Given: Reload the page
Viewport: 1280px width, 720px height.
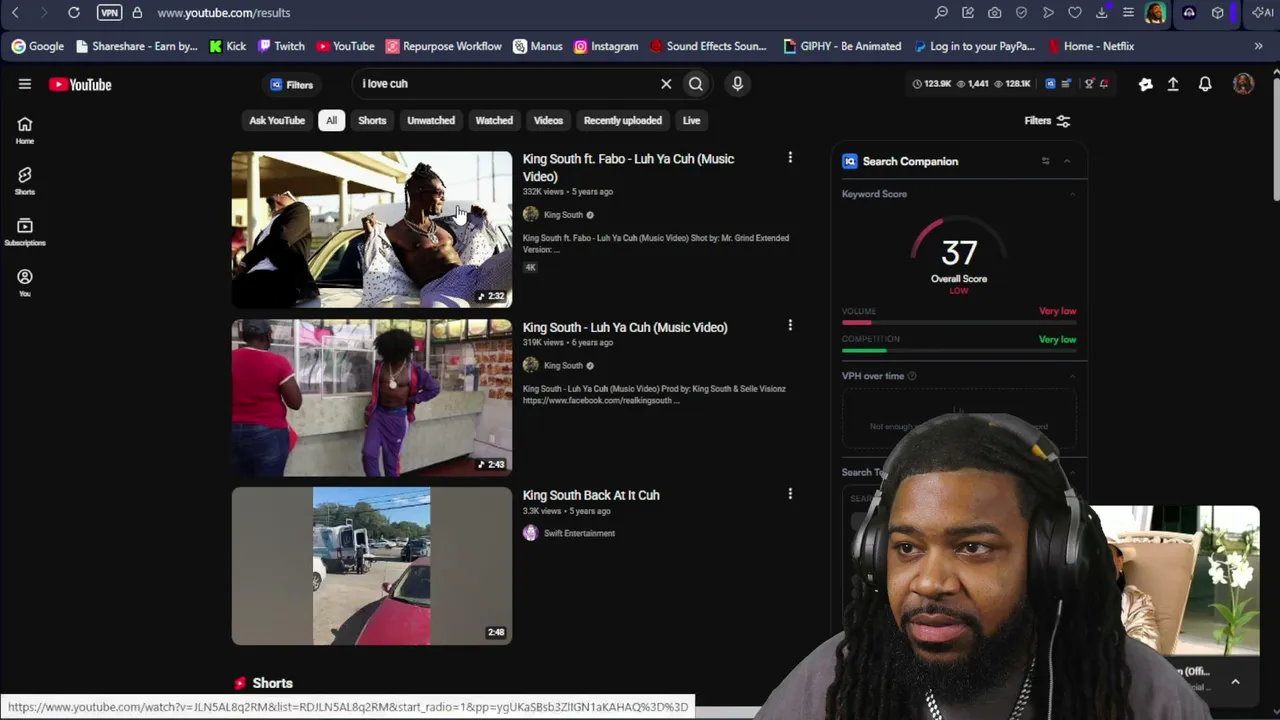Looking at the screenshot, I should point(74,13).
